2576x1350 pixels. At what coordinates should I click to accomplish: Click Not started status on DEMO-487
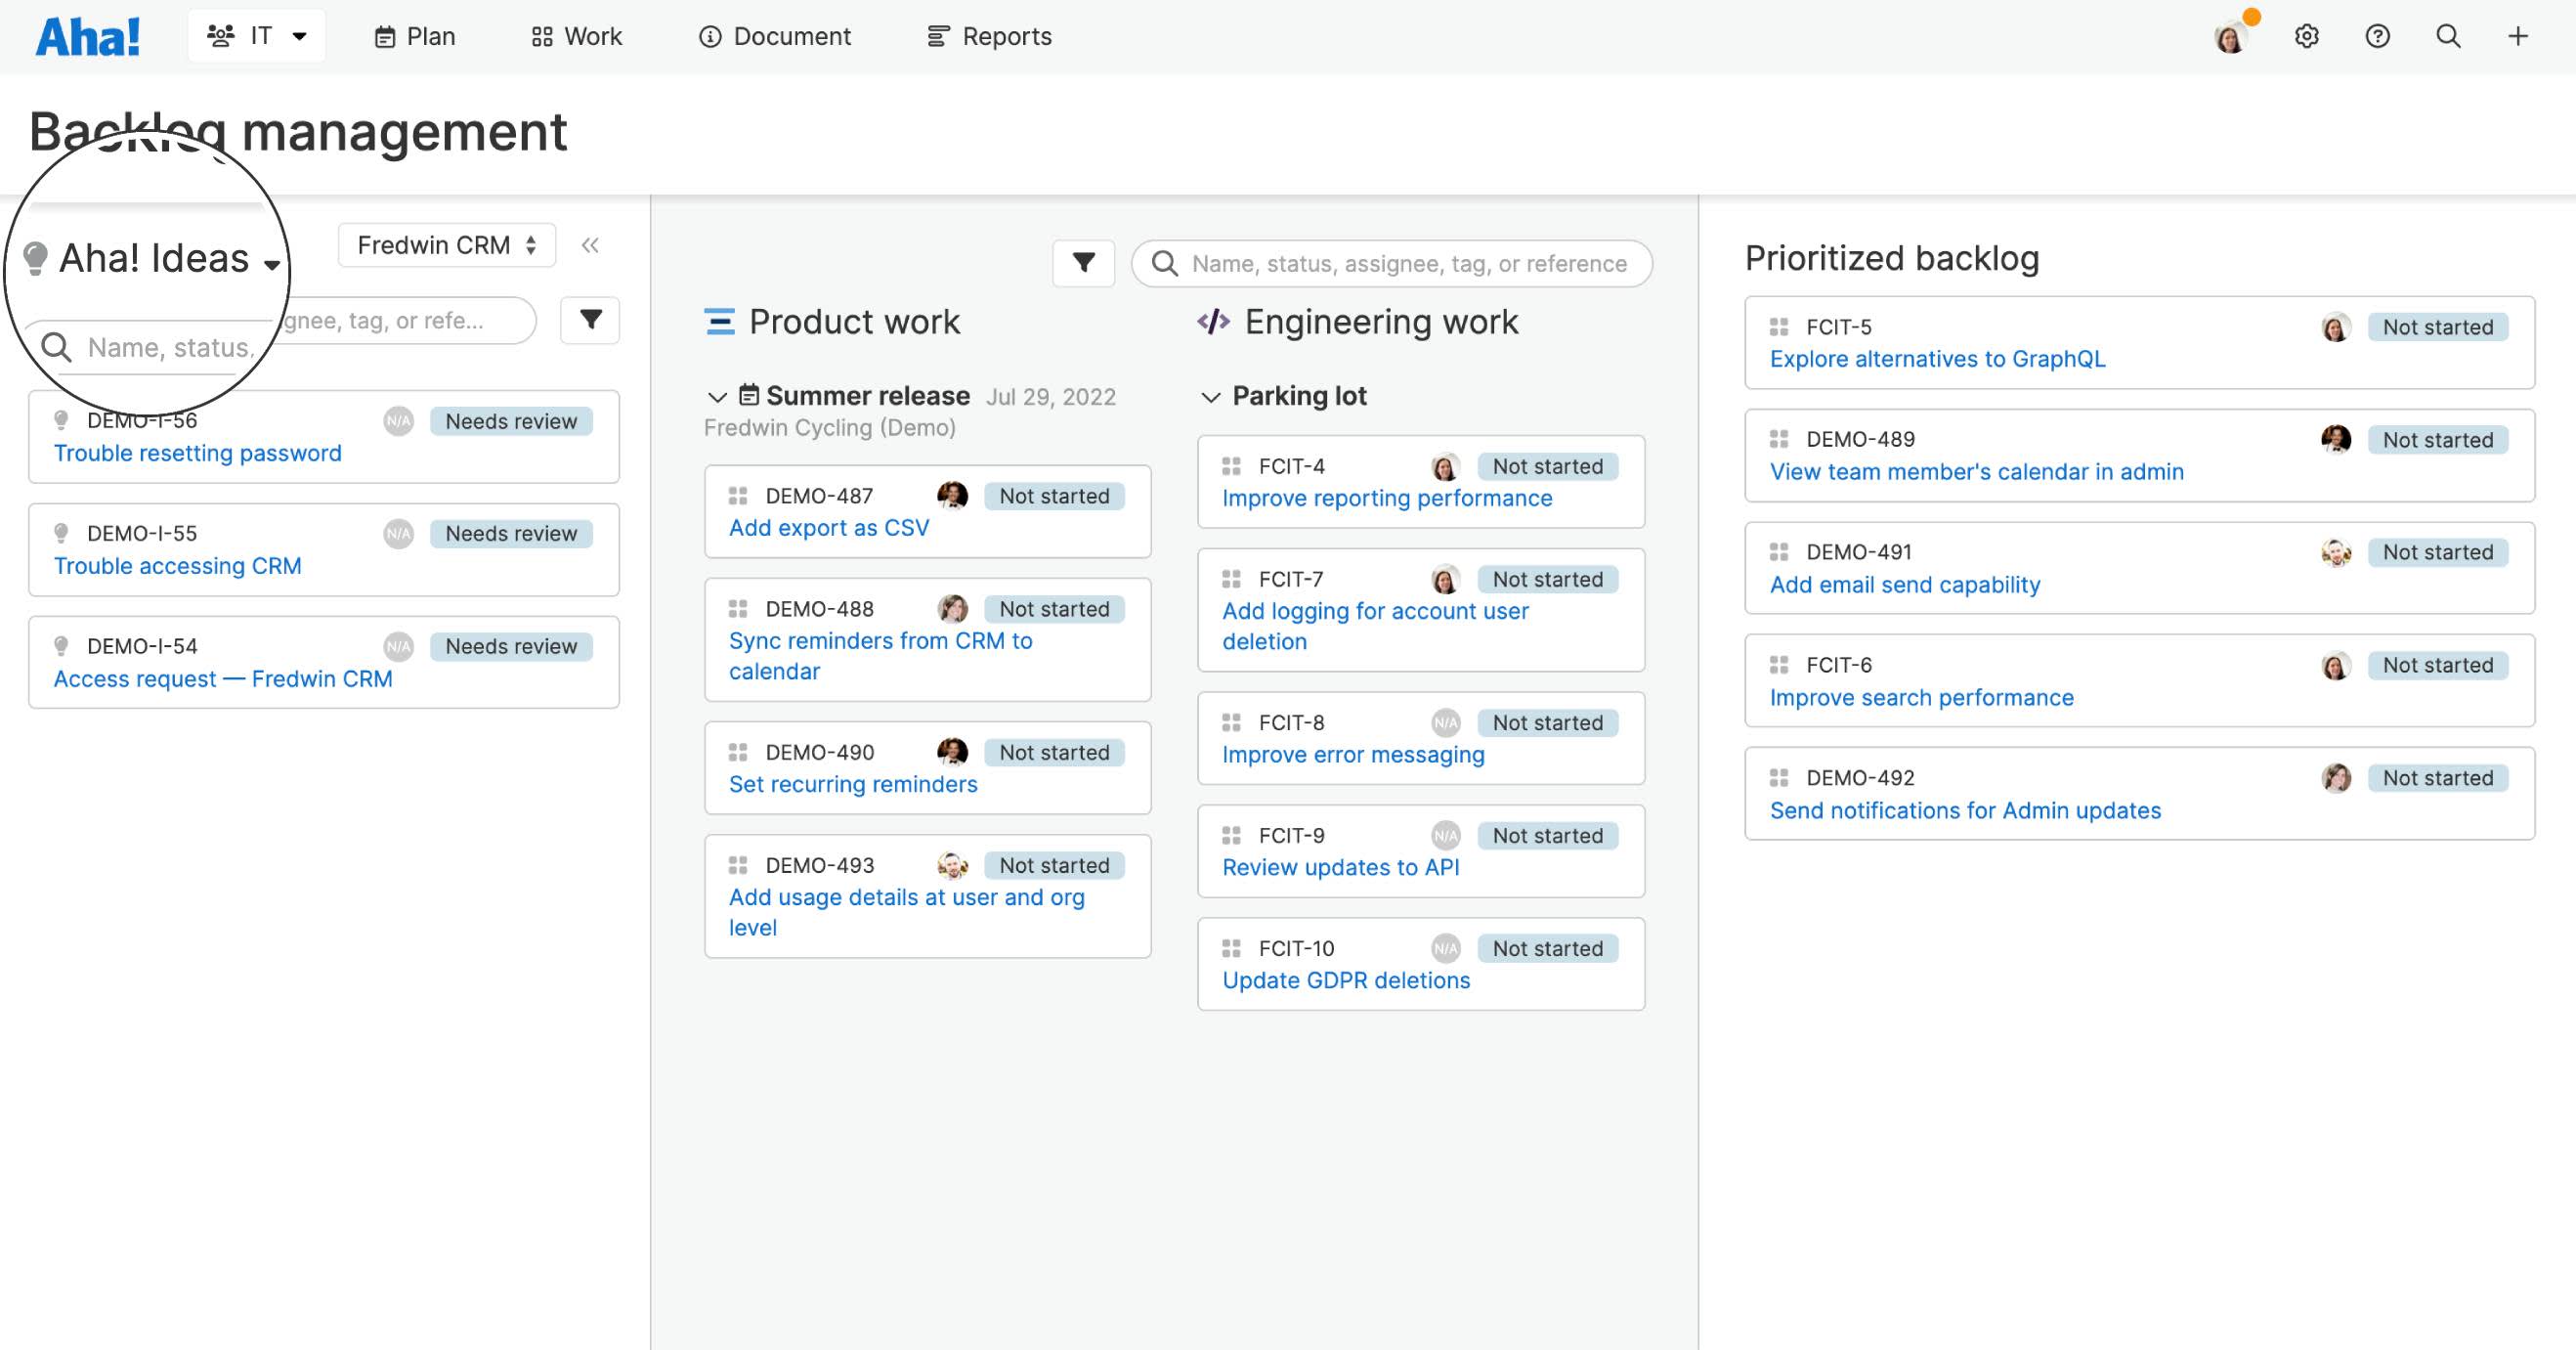click(x=1054, y=496)
